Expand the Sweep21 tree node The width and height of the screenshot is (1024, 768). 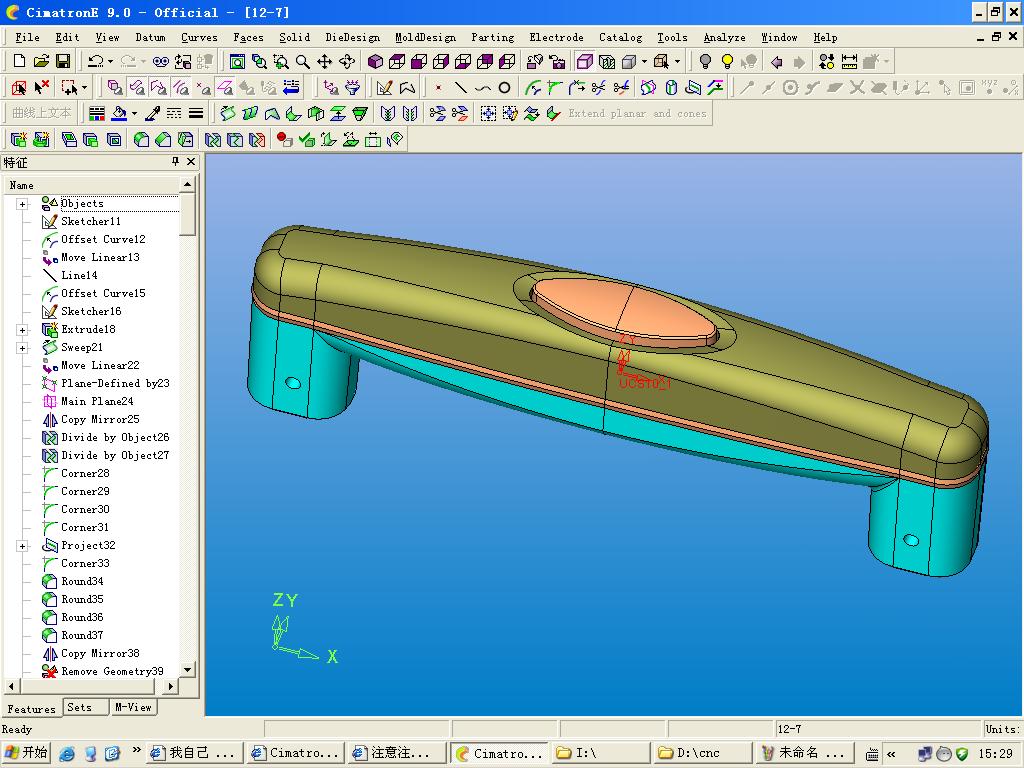click(x=23, y=348)
